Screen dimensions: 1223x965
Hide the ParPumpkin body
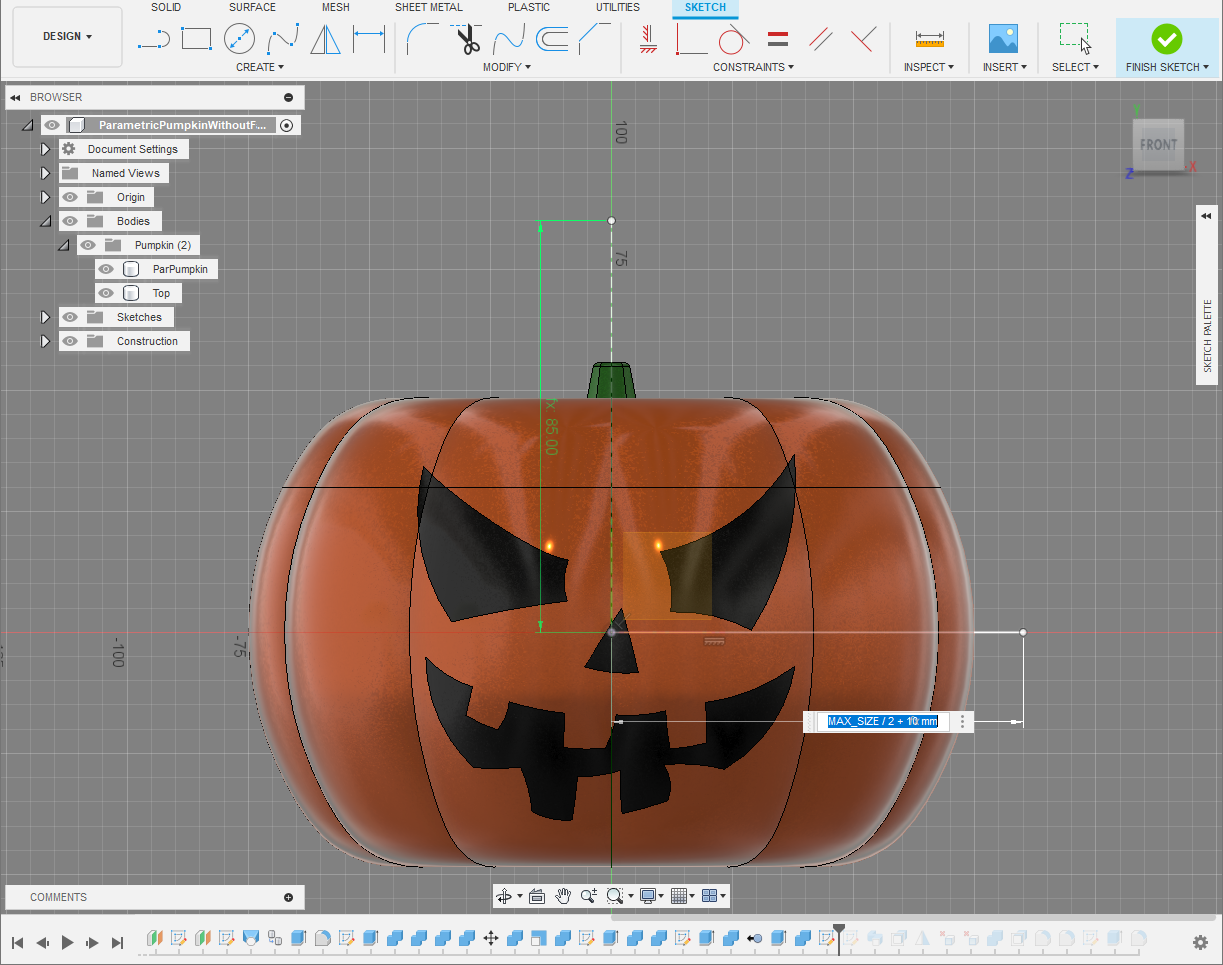click(x=106, y=269)
